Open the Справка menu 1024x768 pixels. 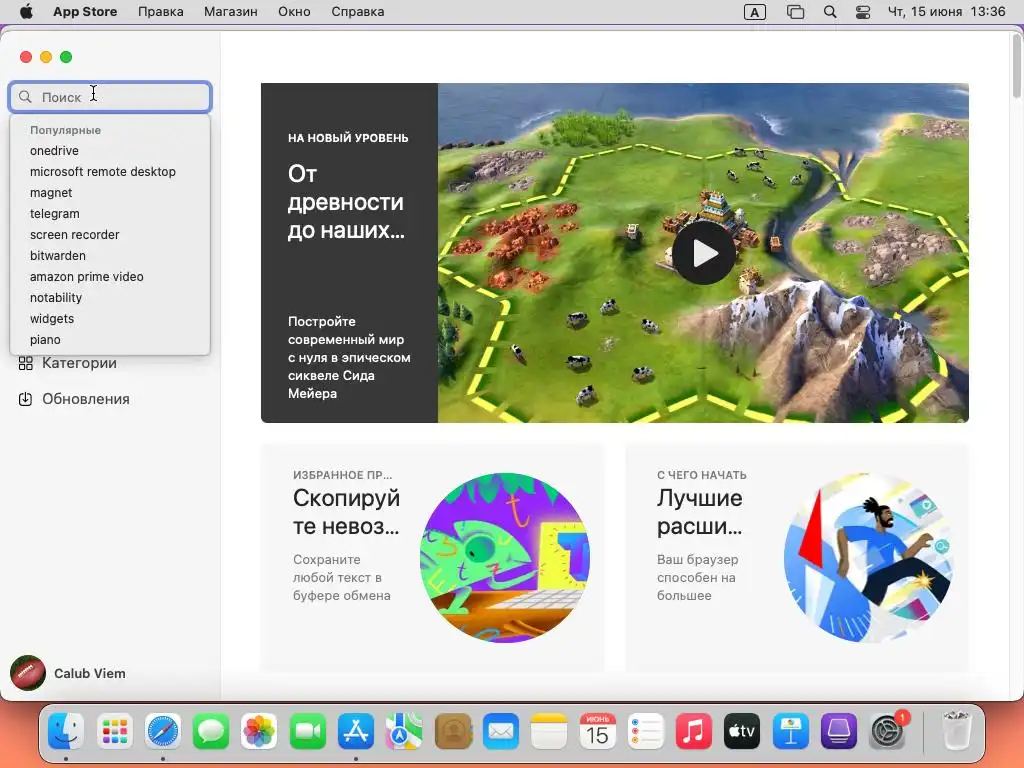[357, 12]
